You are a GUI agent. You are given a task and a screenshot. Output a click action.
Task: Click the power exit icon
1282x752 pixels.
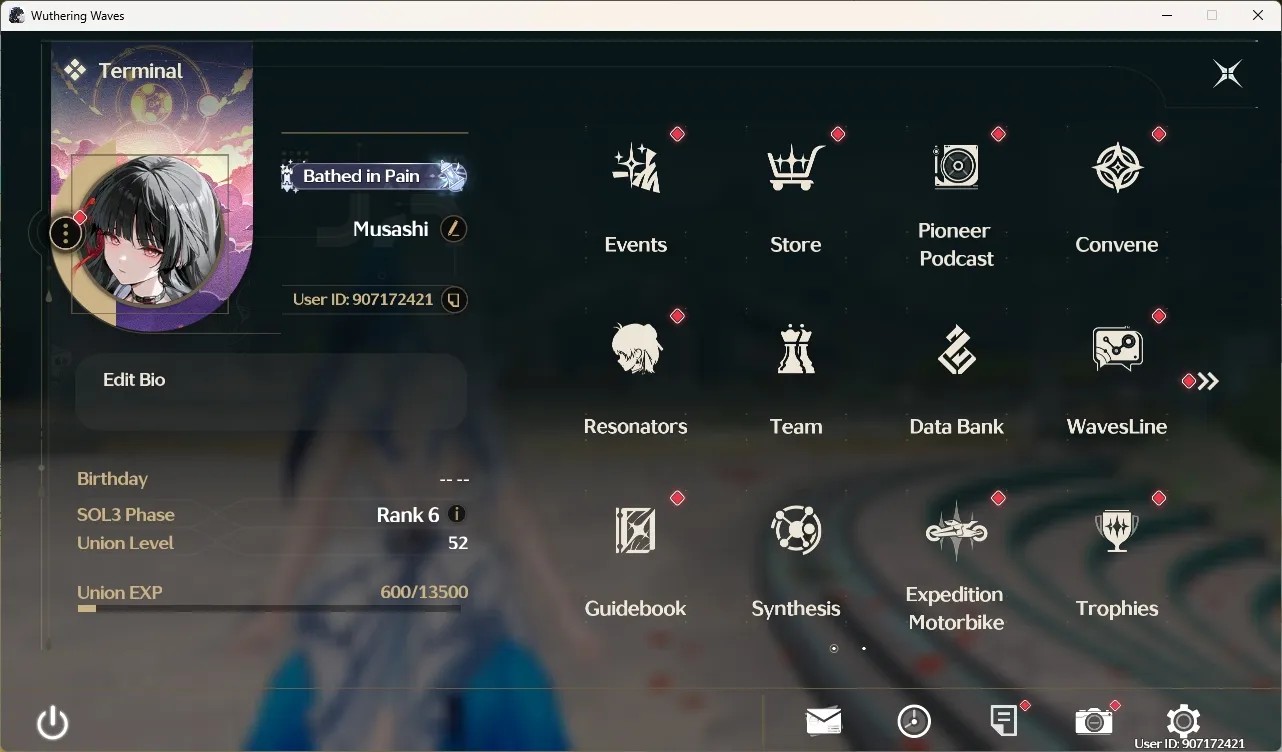click(x=52, y=722)
